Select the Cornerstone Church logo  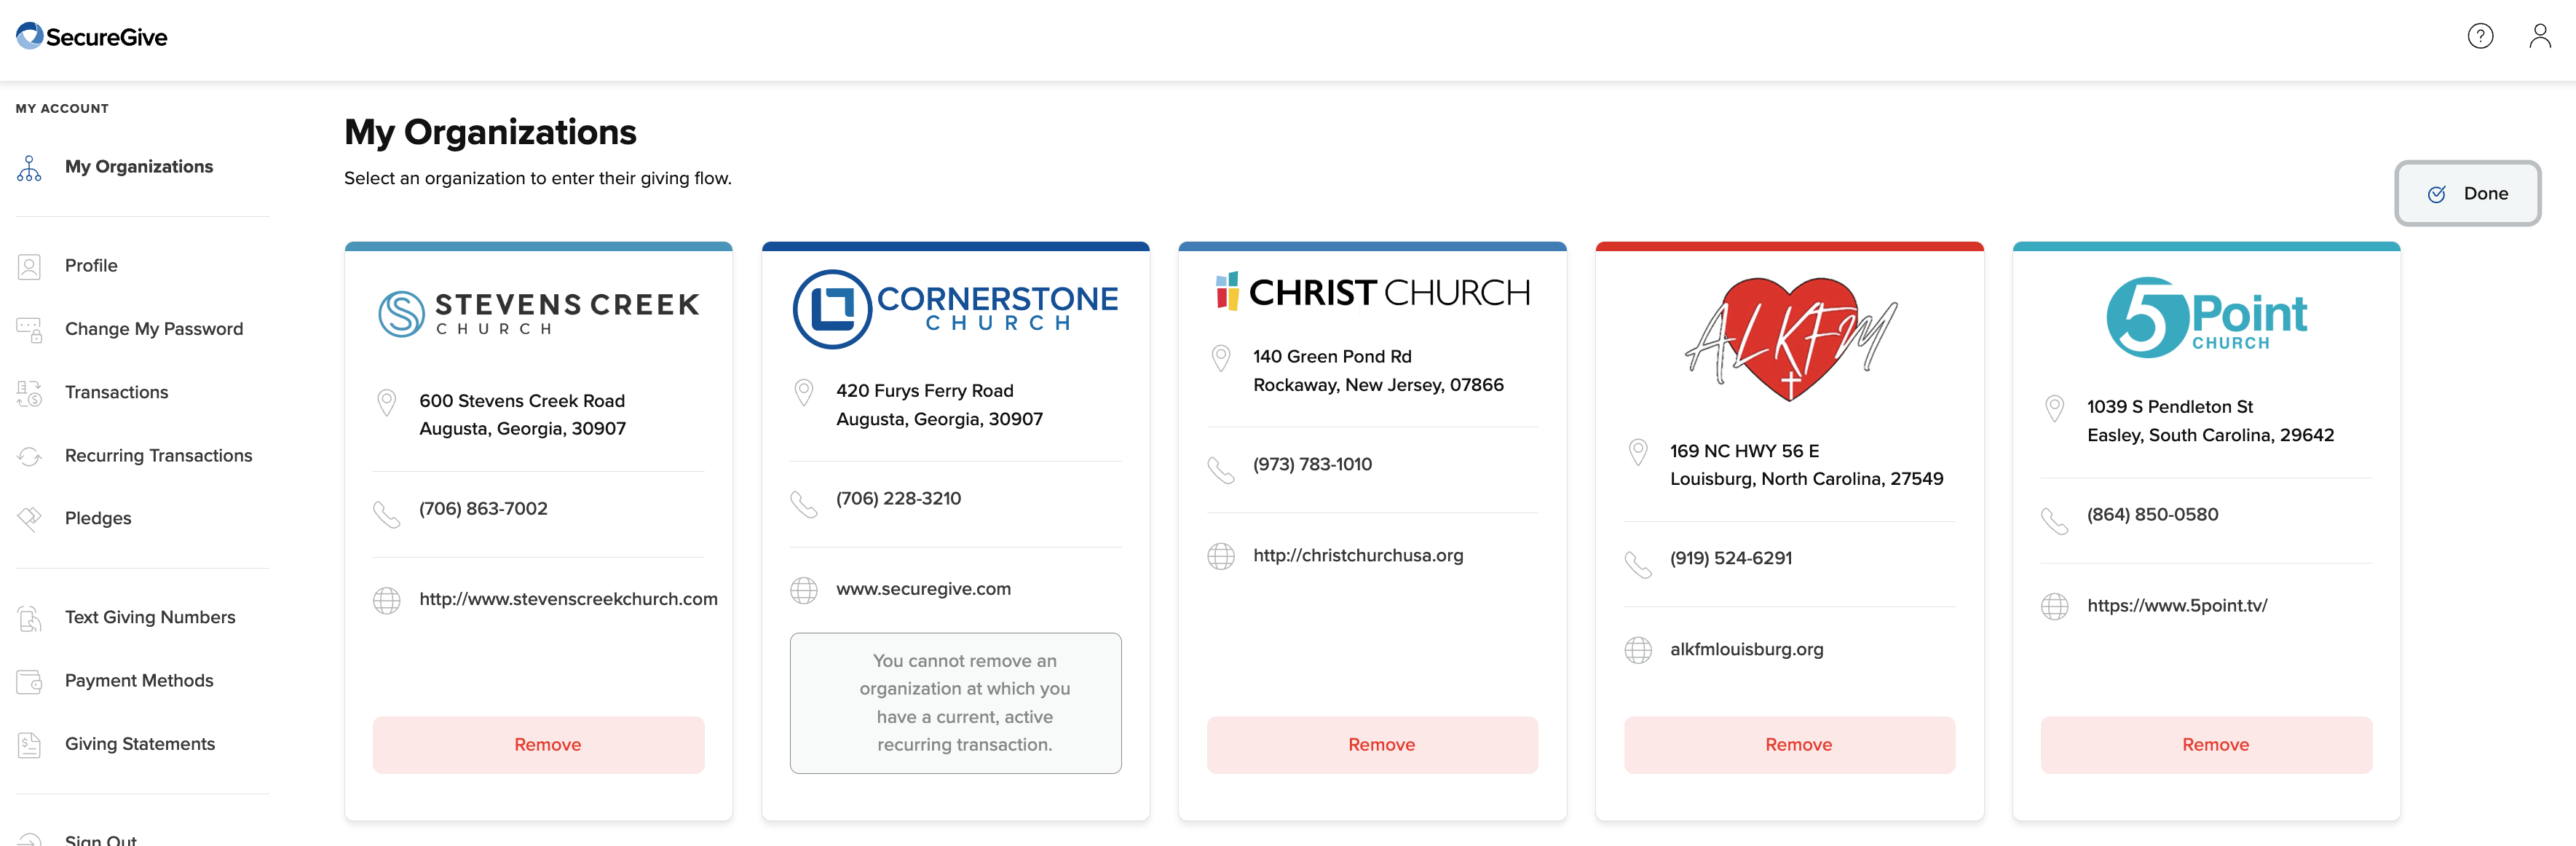pyautogui.click(x=955, y=309)
